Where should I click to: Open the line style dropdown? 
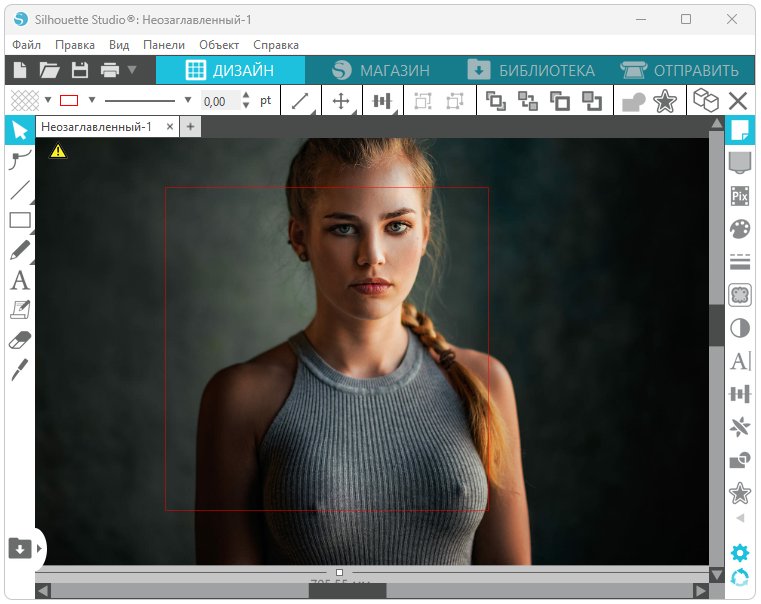point(187,100)
